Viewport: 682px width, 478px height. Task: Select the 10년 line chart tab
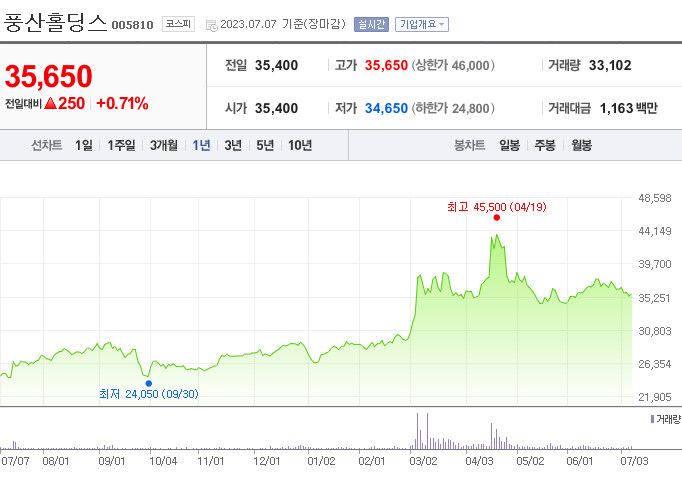click(x=300, y=145)
